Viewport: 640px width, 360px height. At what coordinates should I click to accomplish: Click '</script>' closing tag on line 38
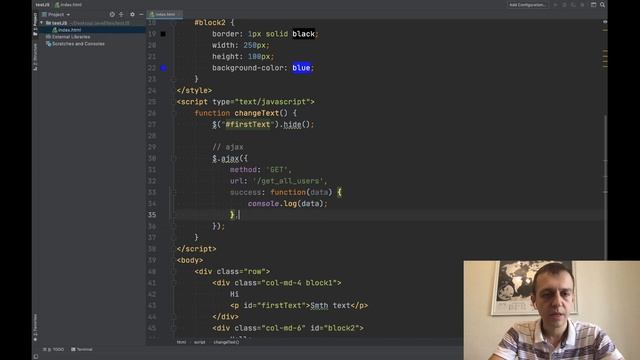click(x=196, y=249)
